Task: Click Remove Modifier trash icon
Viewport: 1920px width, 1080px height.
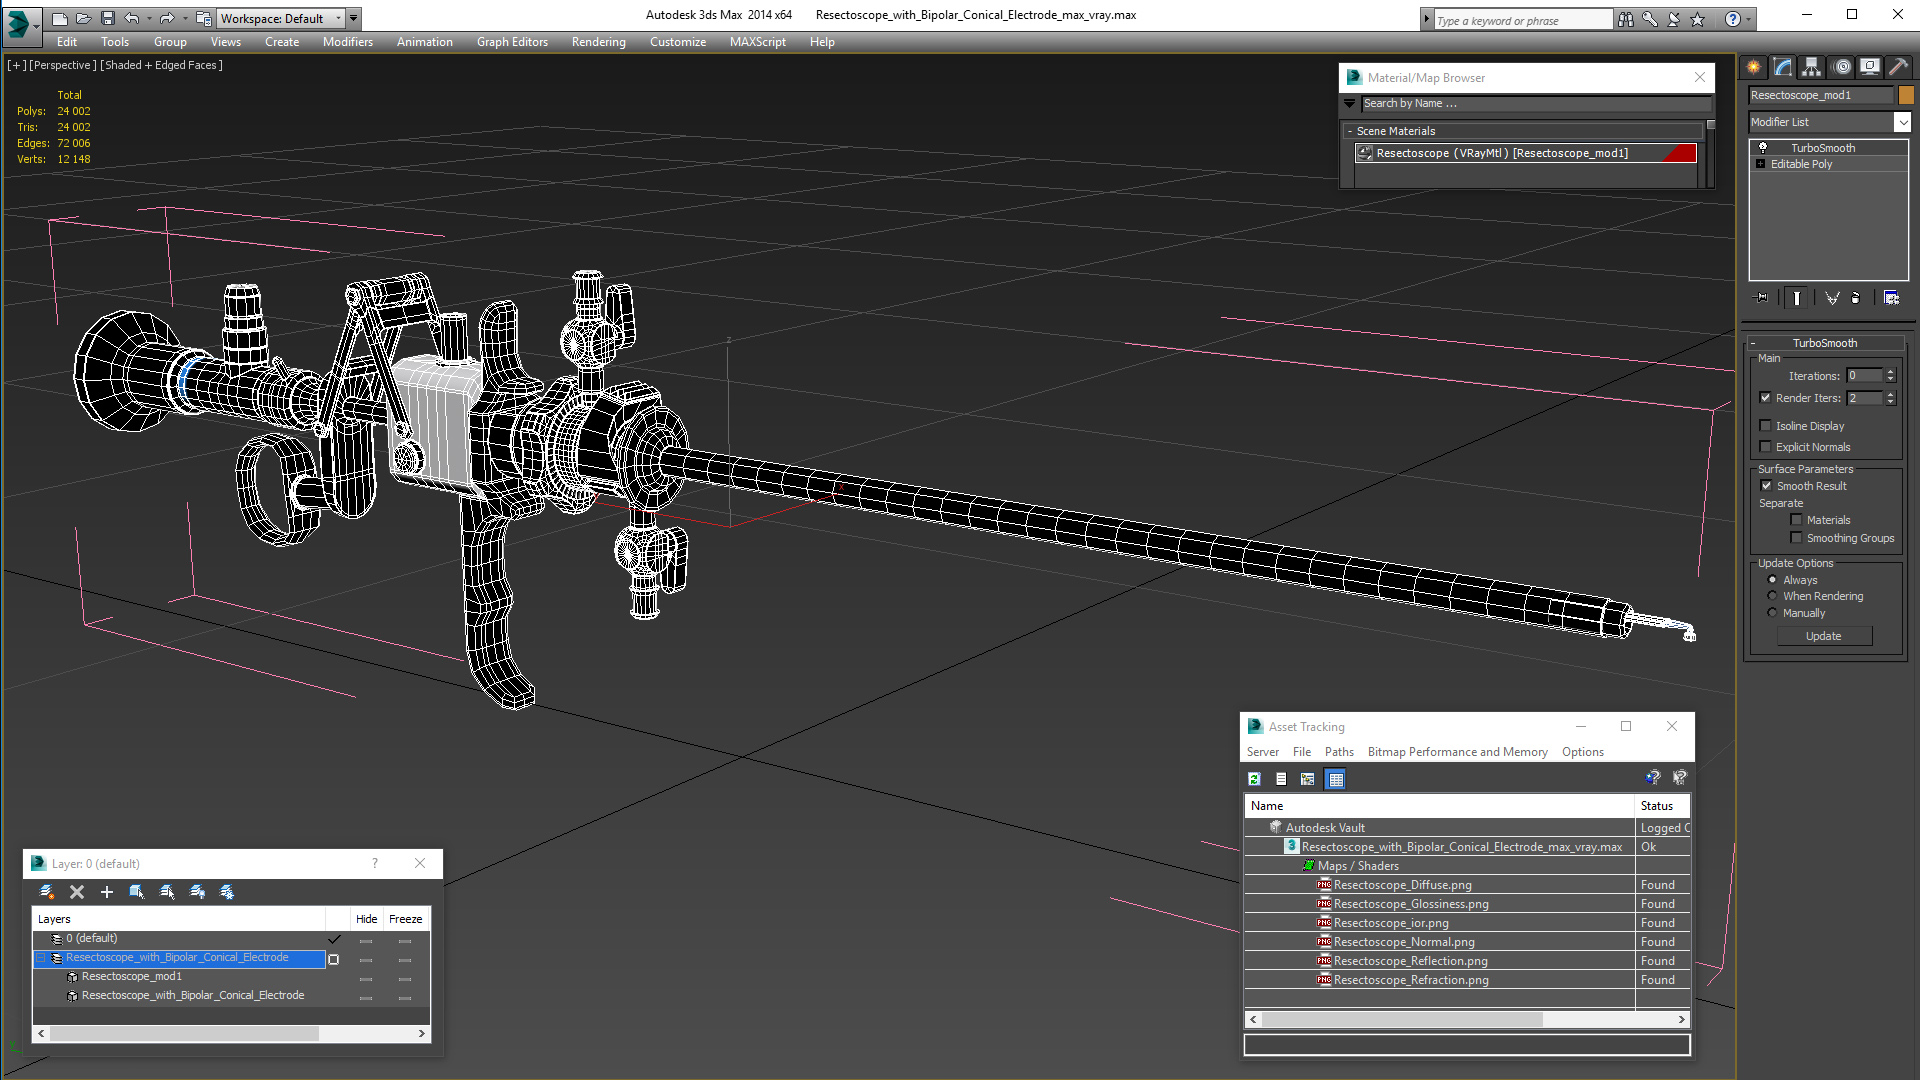Action: [1856, 298]
